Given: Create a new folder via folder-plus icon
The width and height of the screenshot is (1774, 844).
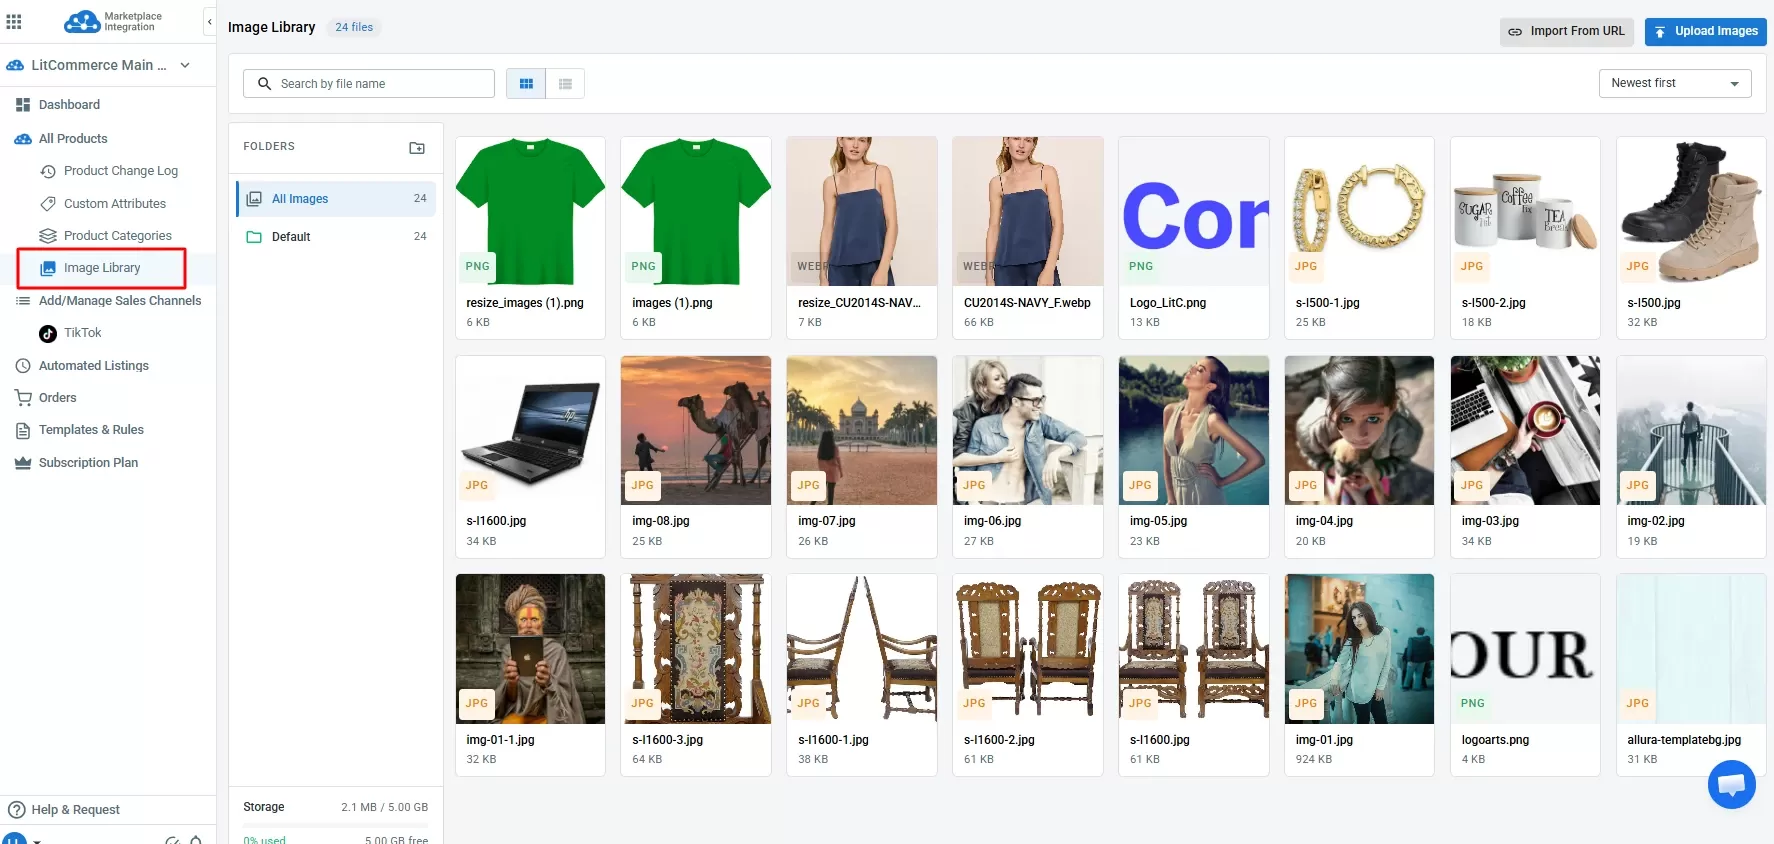Looking at the screenshot, I should [x=417, y=147].
